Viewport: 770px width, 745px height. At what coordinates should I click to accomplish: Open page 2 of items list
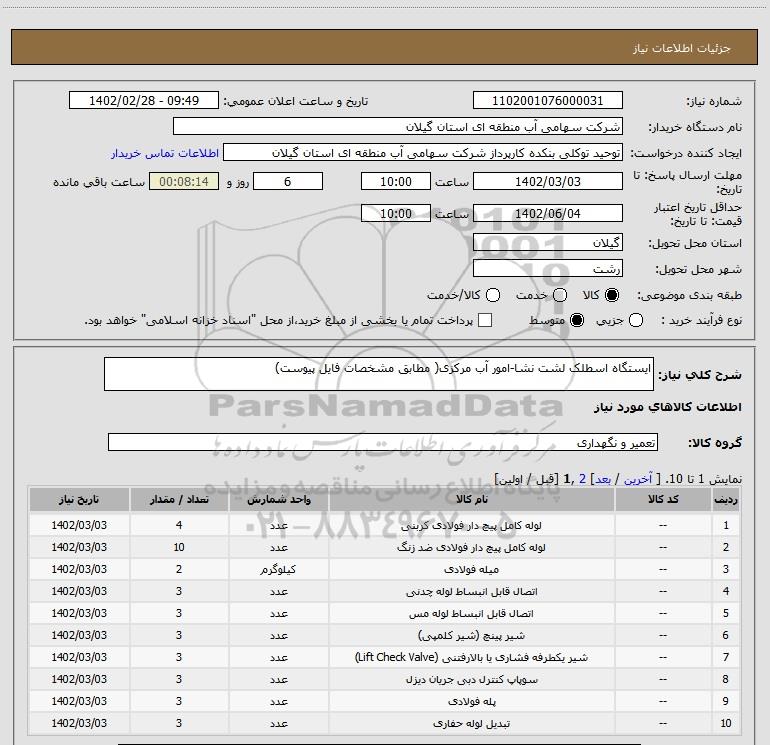582,479
